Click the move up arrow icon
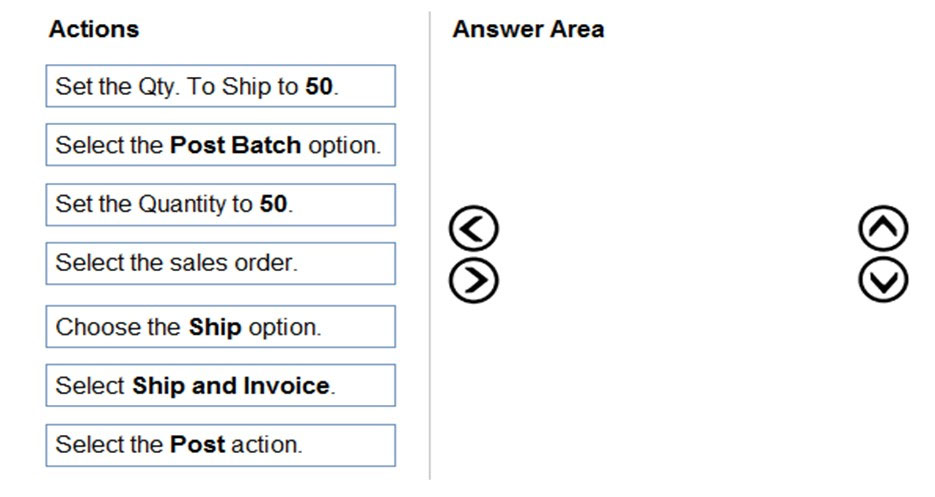This screenshot has width=935, height=497. 883,230
